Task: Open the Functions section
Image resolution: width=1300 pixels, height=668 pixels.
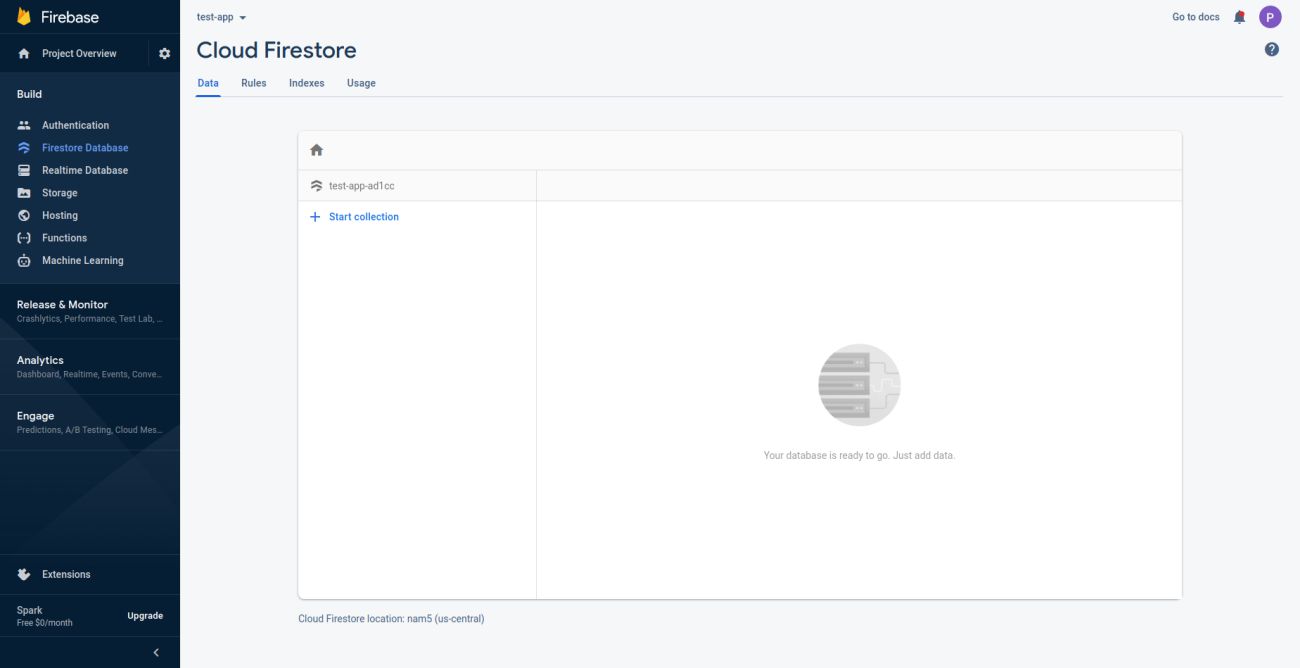Action: click(64, 237)
